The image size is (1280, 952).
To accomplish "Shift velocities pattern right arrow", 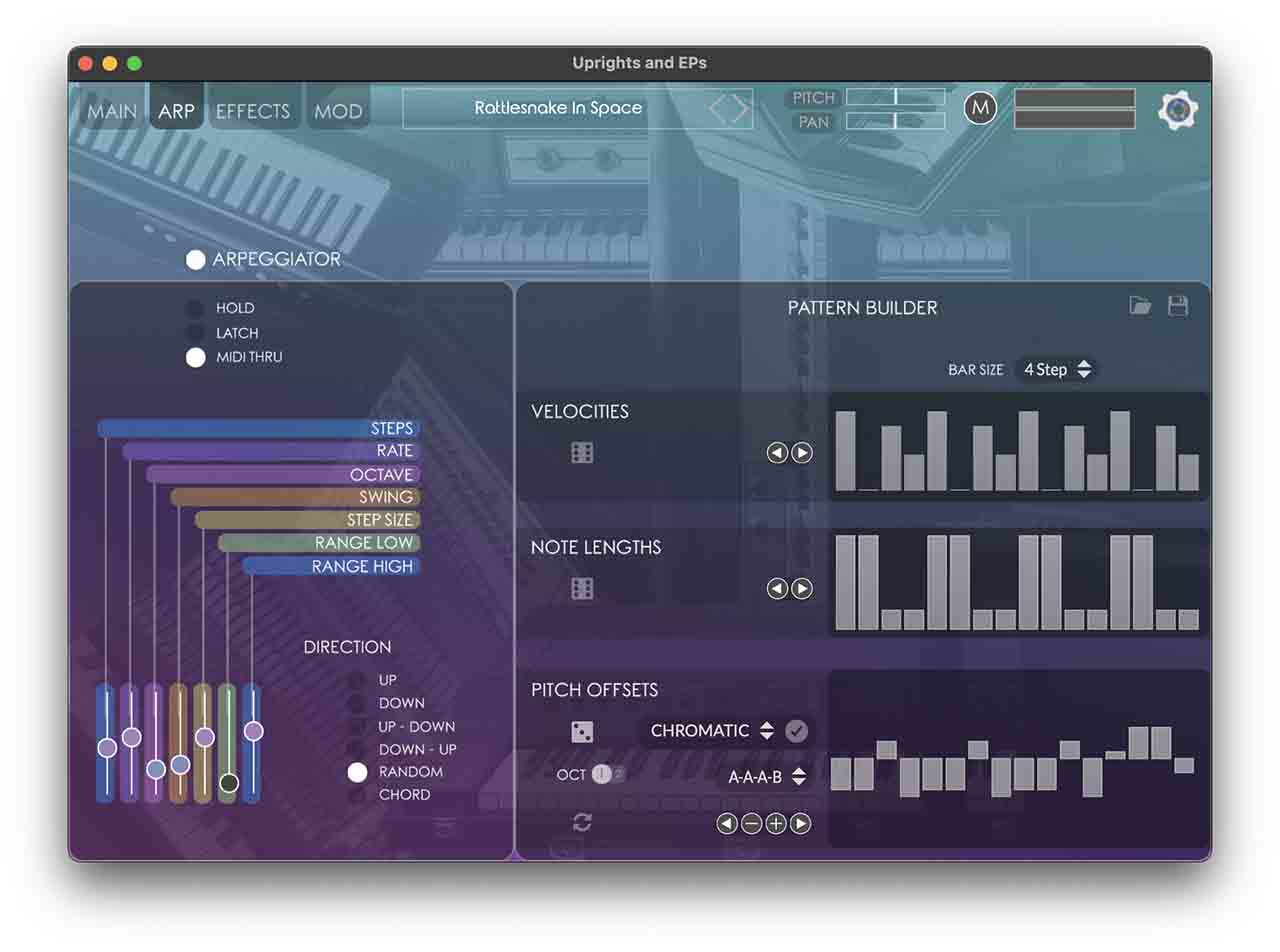I will tap(802, 453).
